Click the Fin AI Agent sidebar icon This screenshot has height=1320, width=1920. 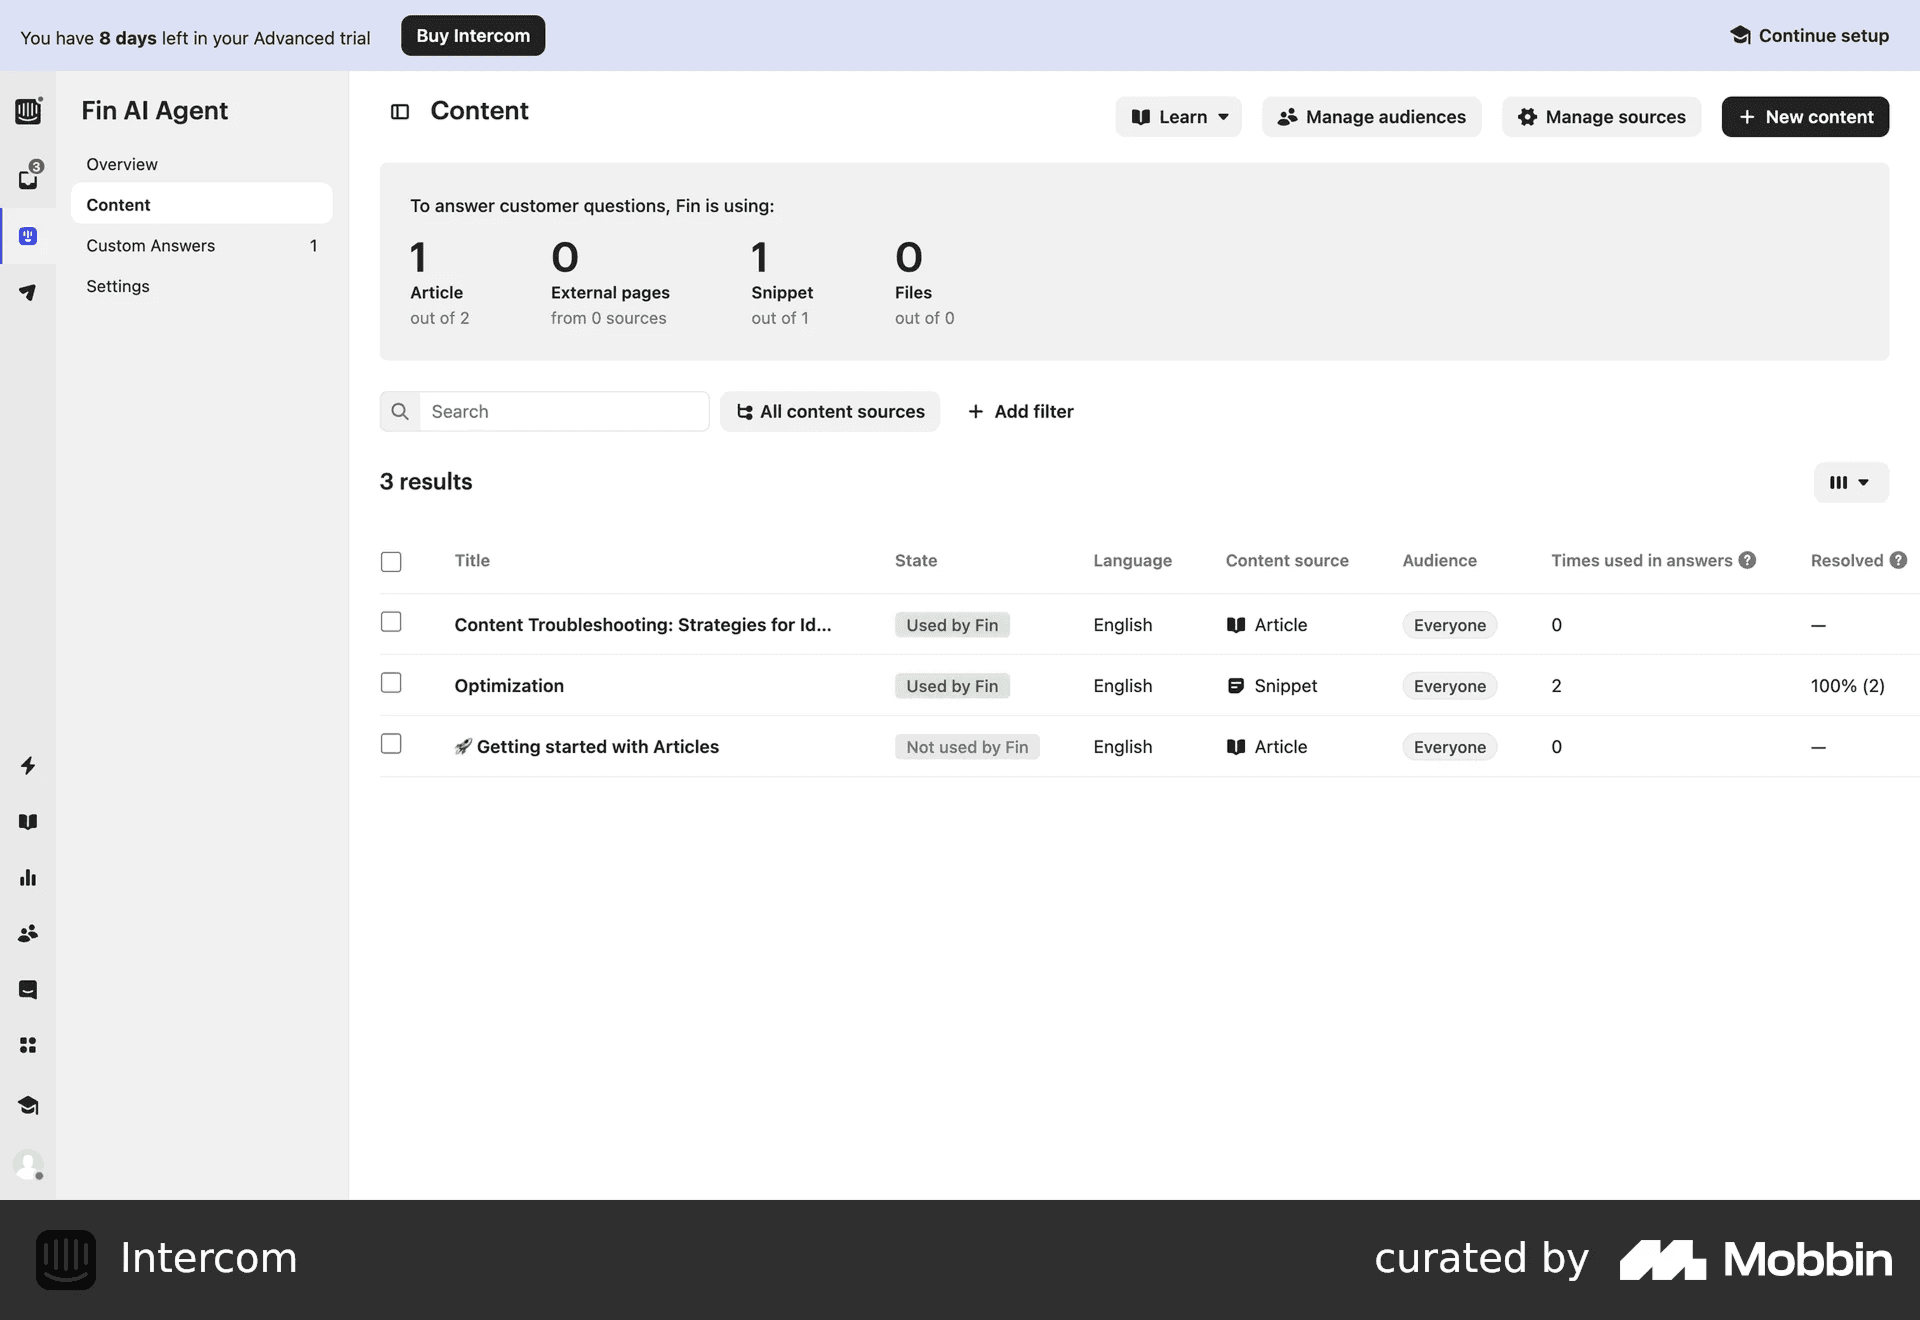click(x=28, y=236)
